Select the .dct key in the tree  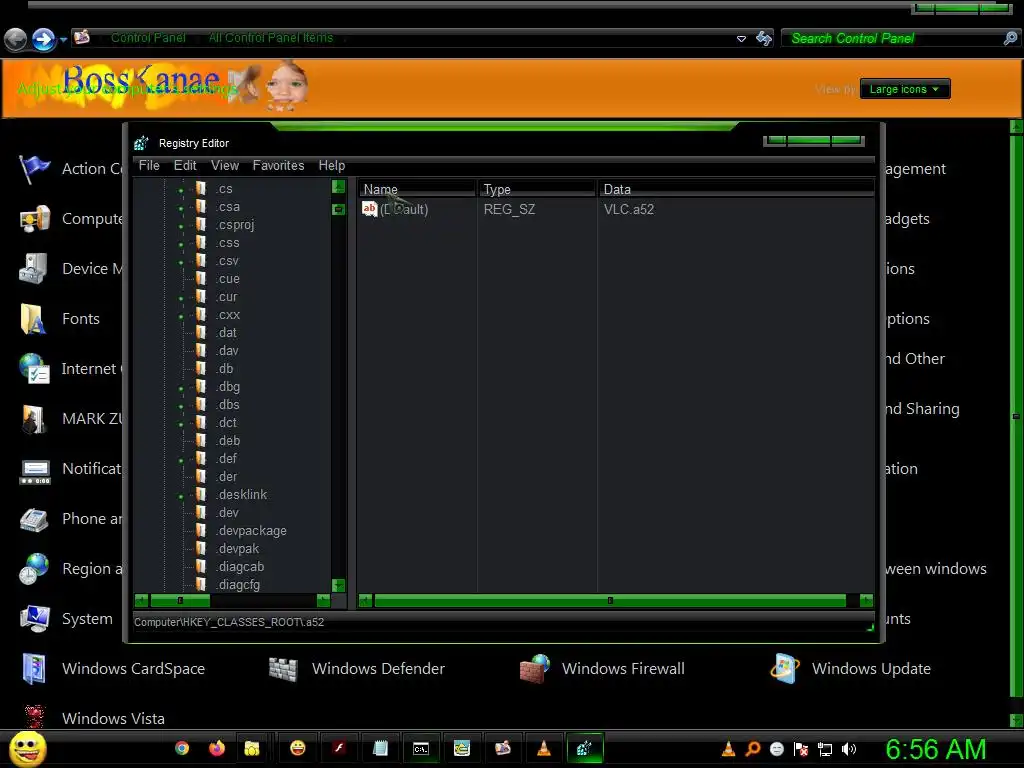tap(227, 423)
